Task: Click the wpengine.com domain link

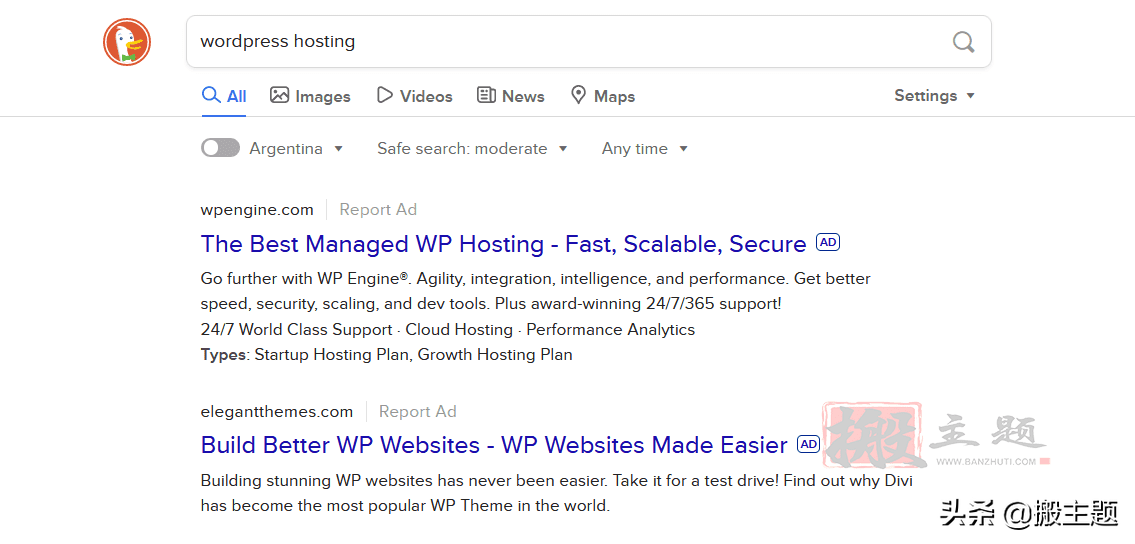Action: [x=257, y=210]
